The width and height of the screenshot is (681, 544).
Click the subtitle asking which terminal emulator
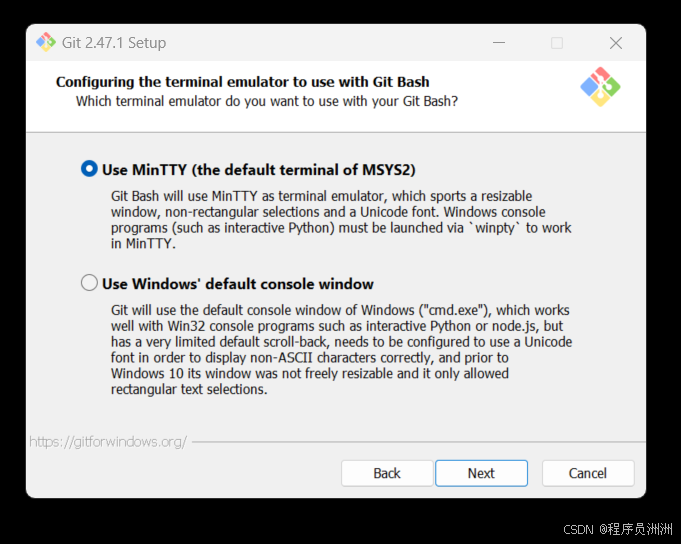267,101
